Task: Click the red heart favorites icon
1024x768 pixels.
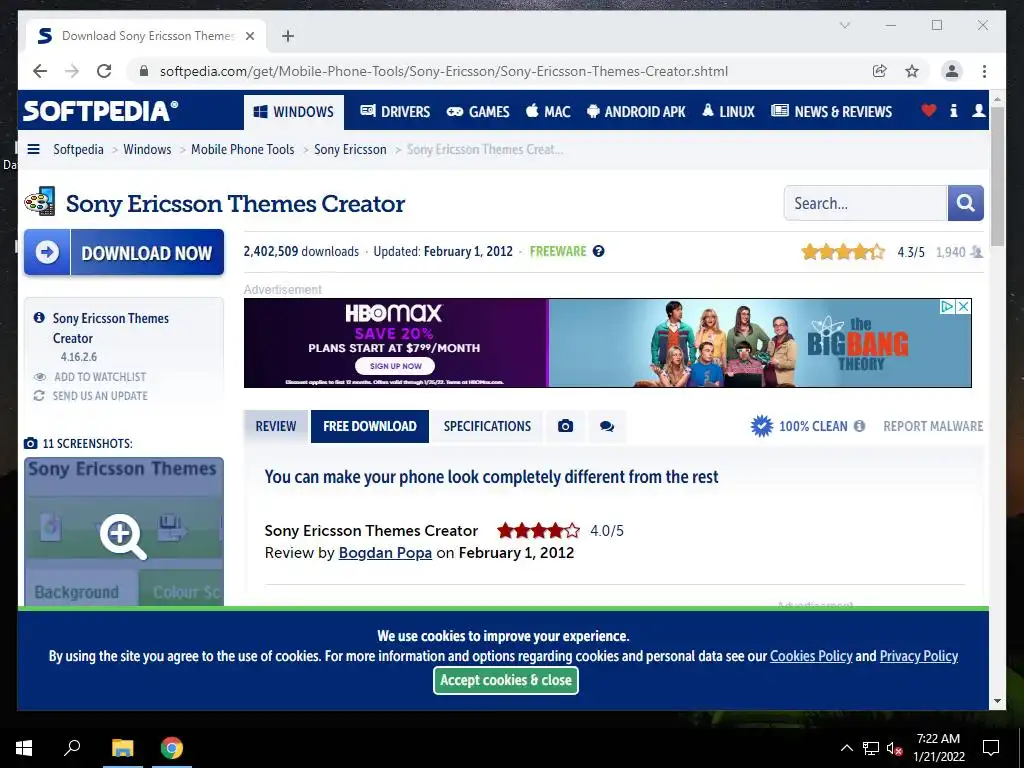Action: (x=928, y=111)
